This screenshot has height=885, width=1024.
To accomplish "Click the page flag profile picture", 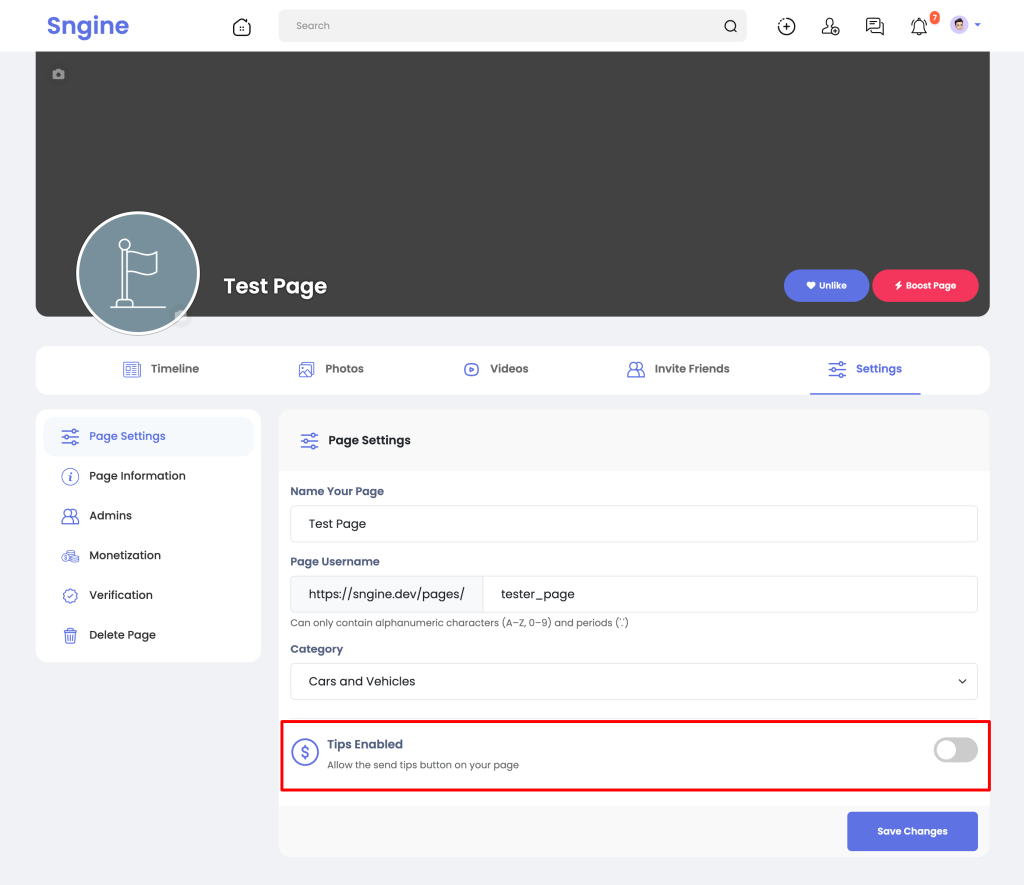I will pos(138,272).
